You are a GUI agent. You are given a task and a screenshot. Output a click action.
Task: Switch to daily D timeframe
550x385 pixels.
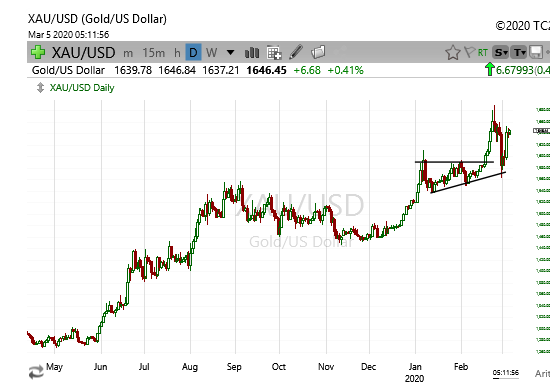pos(193,53)
